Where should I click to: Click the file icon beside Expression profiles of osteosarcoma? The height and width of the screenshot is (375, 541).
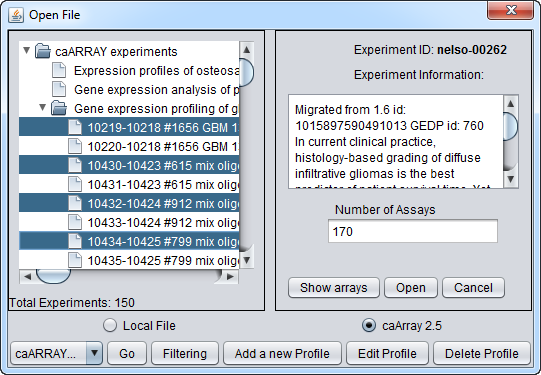coord(59,70)
